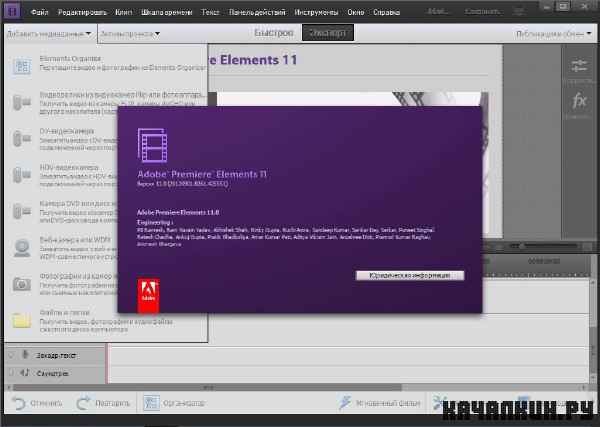Toggle the narration track enable checkbox
The height and width of the screenshot is (427, 600).
click(x=11, y=355)
